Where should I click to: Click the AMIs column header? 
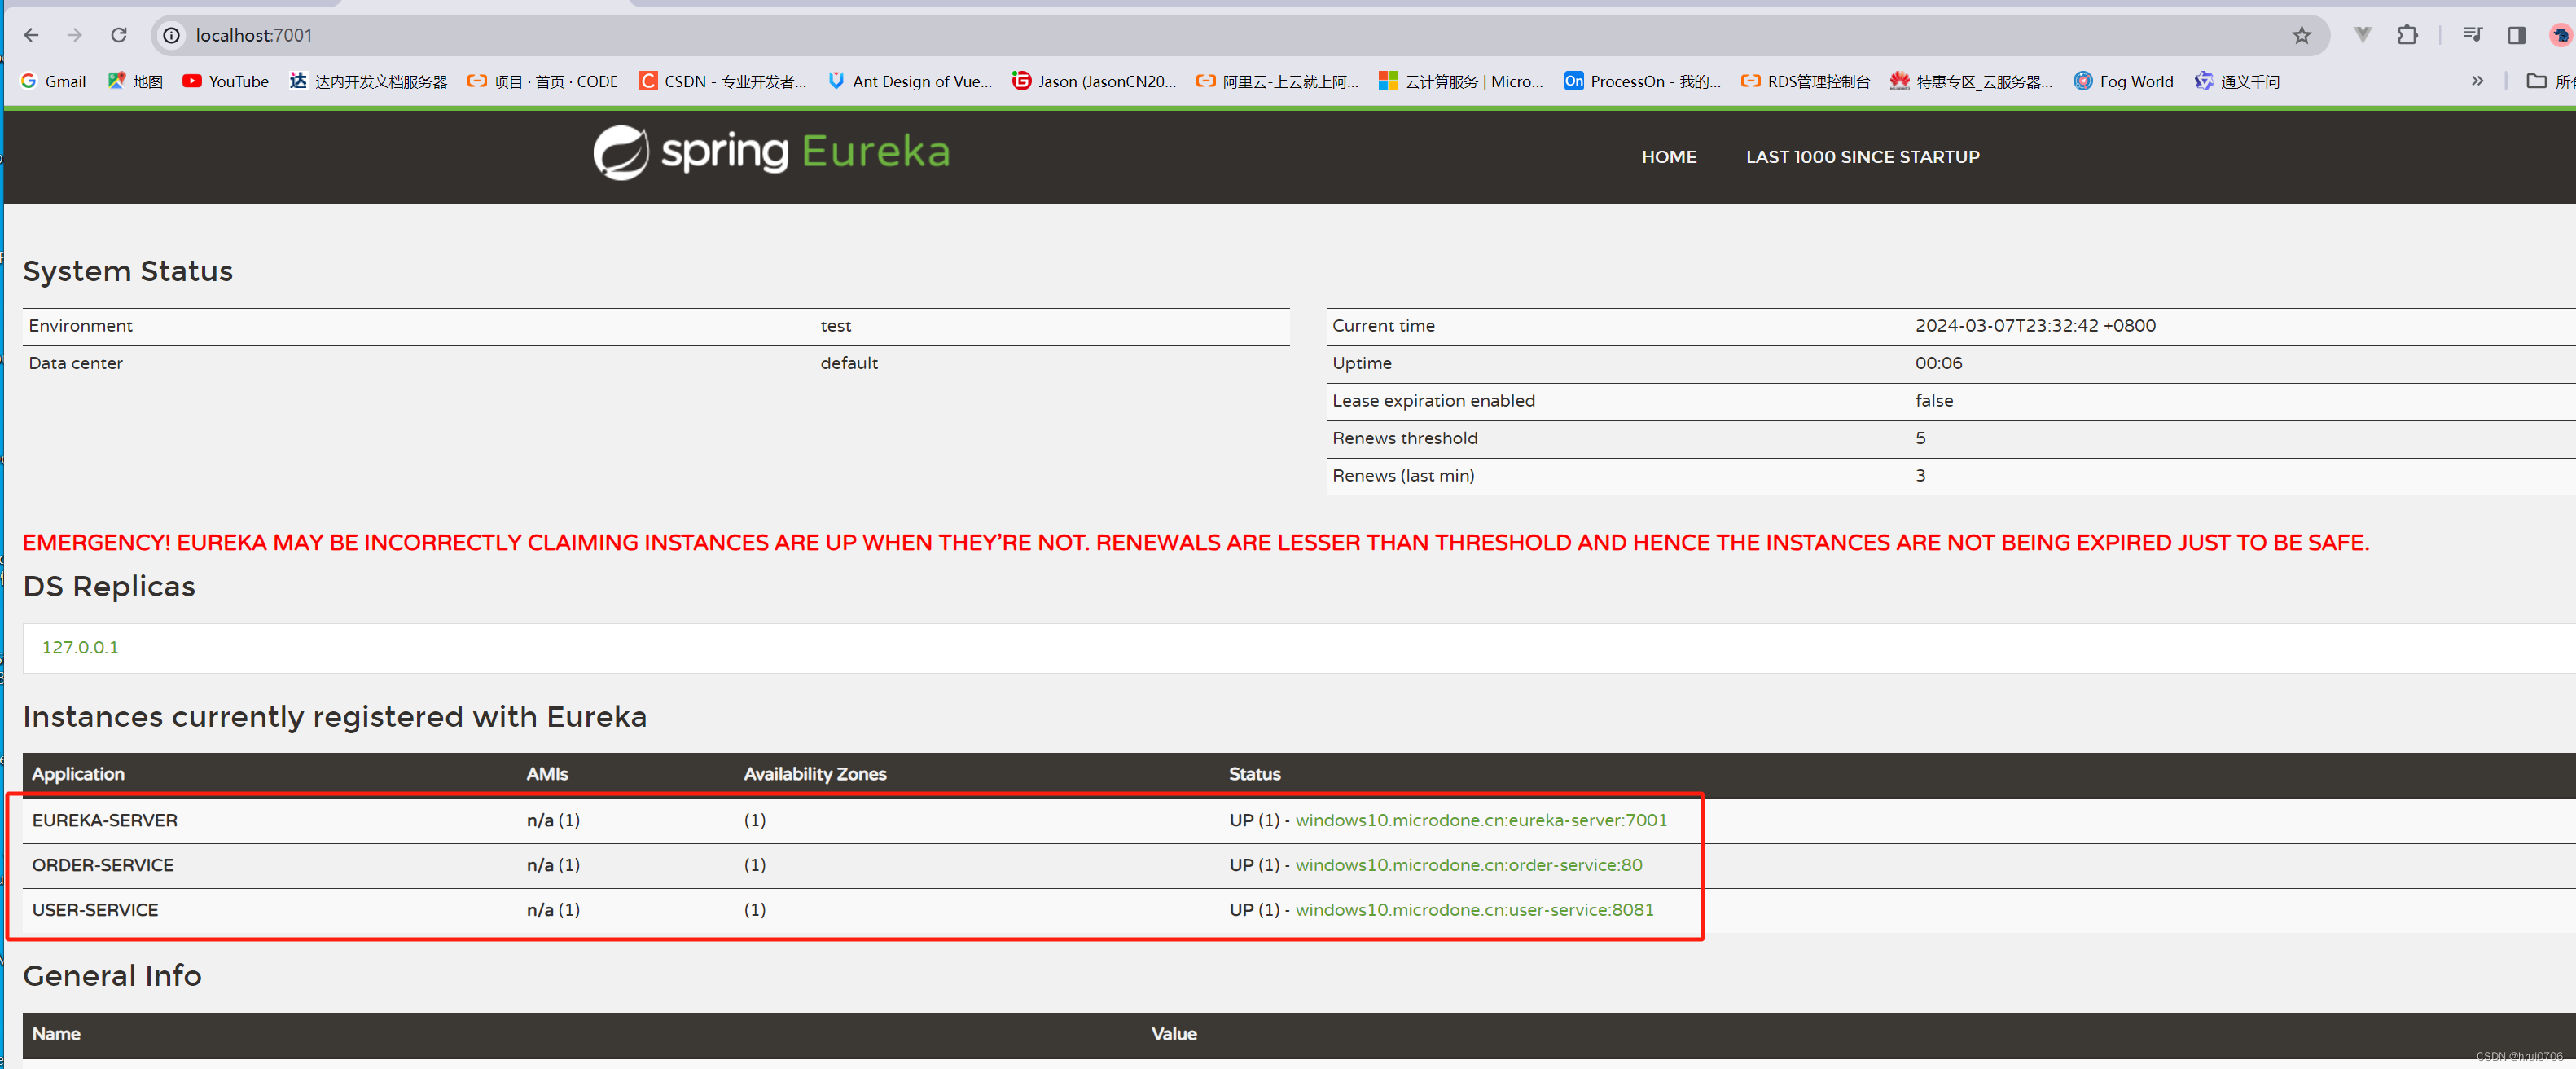click(547, 774)
